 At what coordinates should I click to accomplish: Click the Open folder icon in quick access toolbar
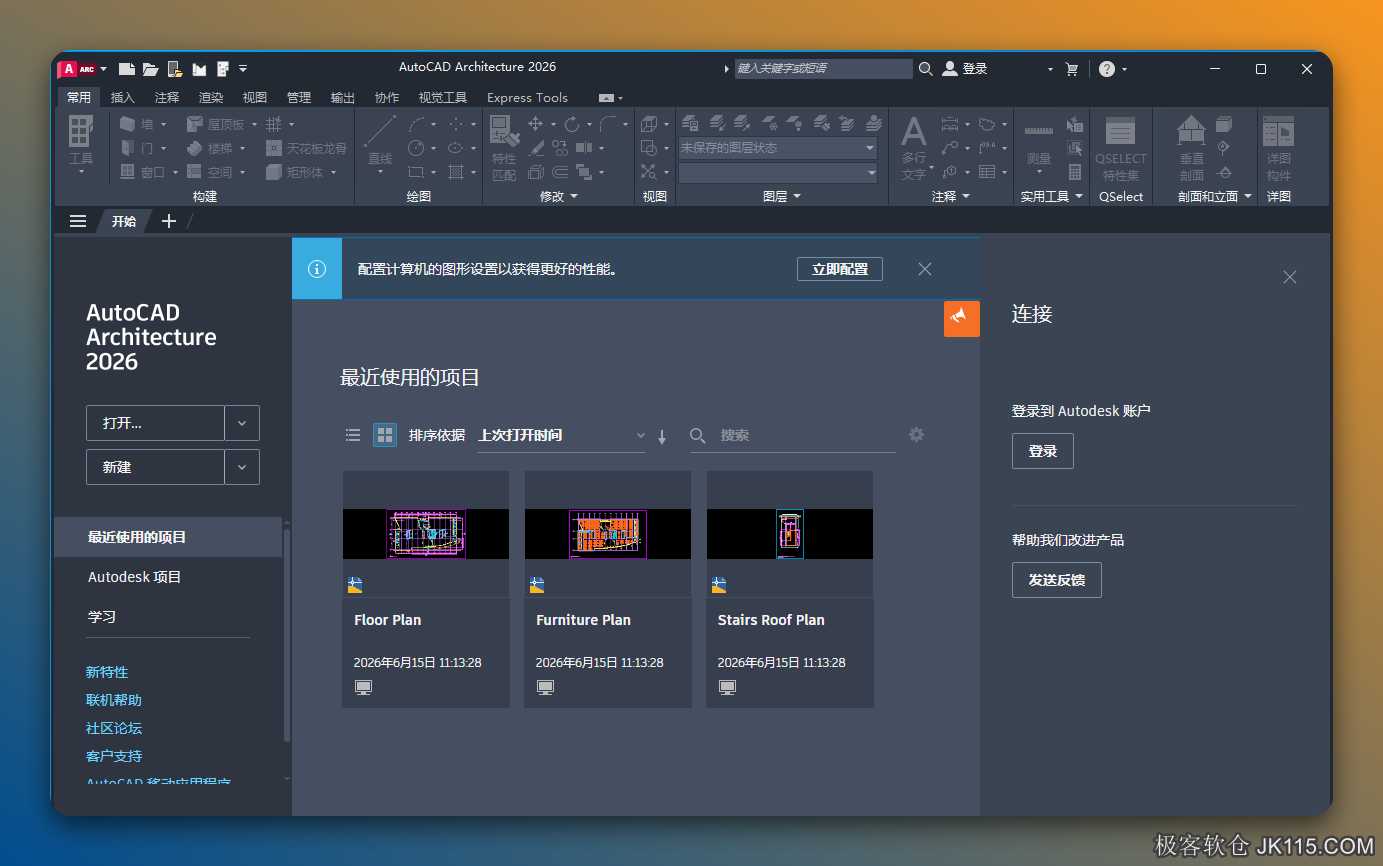(151, 69)
